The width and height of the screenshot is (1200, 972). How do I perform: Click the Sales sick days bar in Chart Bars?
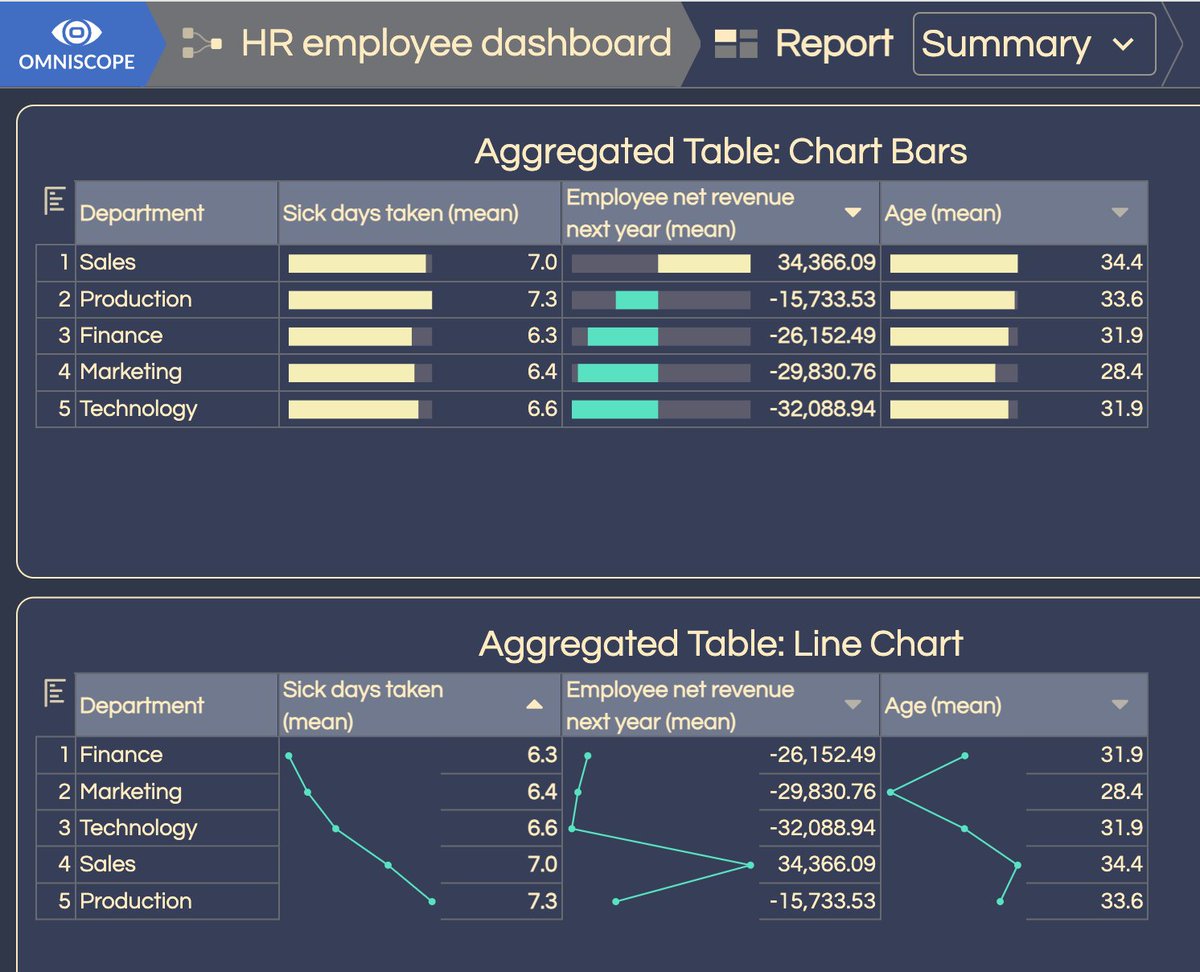(x=358, y=263)
